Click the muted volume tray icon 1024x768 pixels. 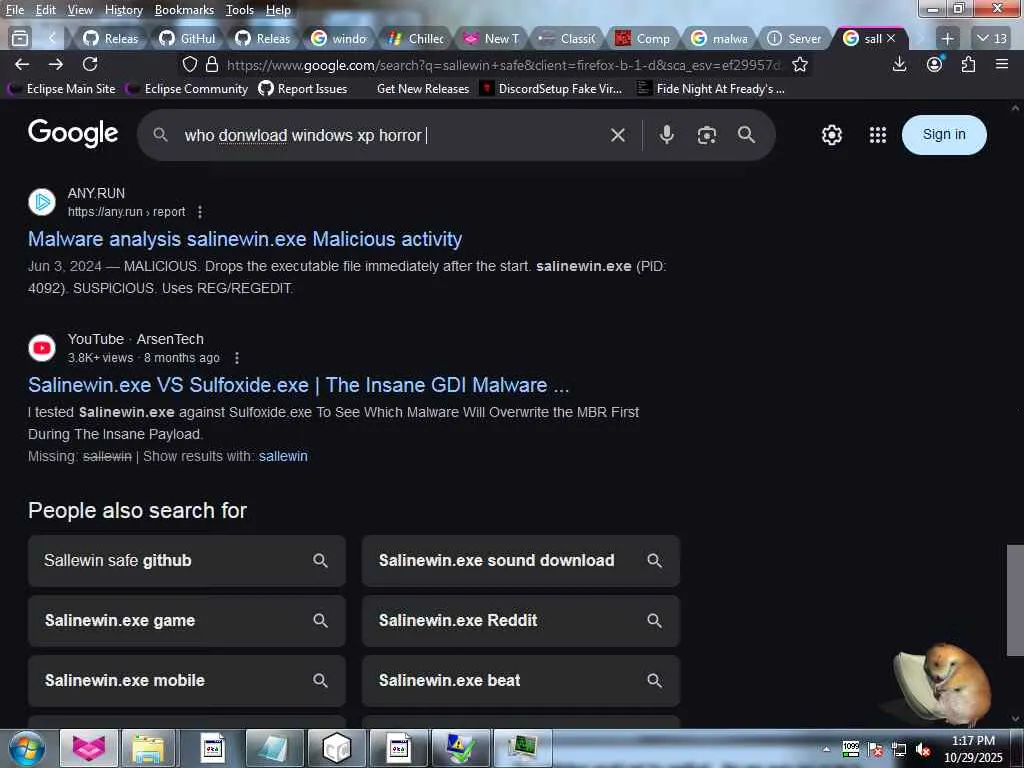923,749
